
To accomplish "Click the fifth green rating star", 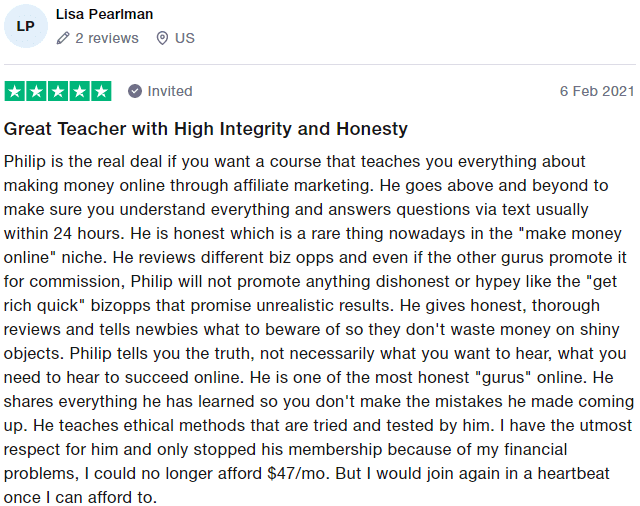I will (x=101, y=91).
